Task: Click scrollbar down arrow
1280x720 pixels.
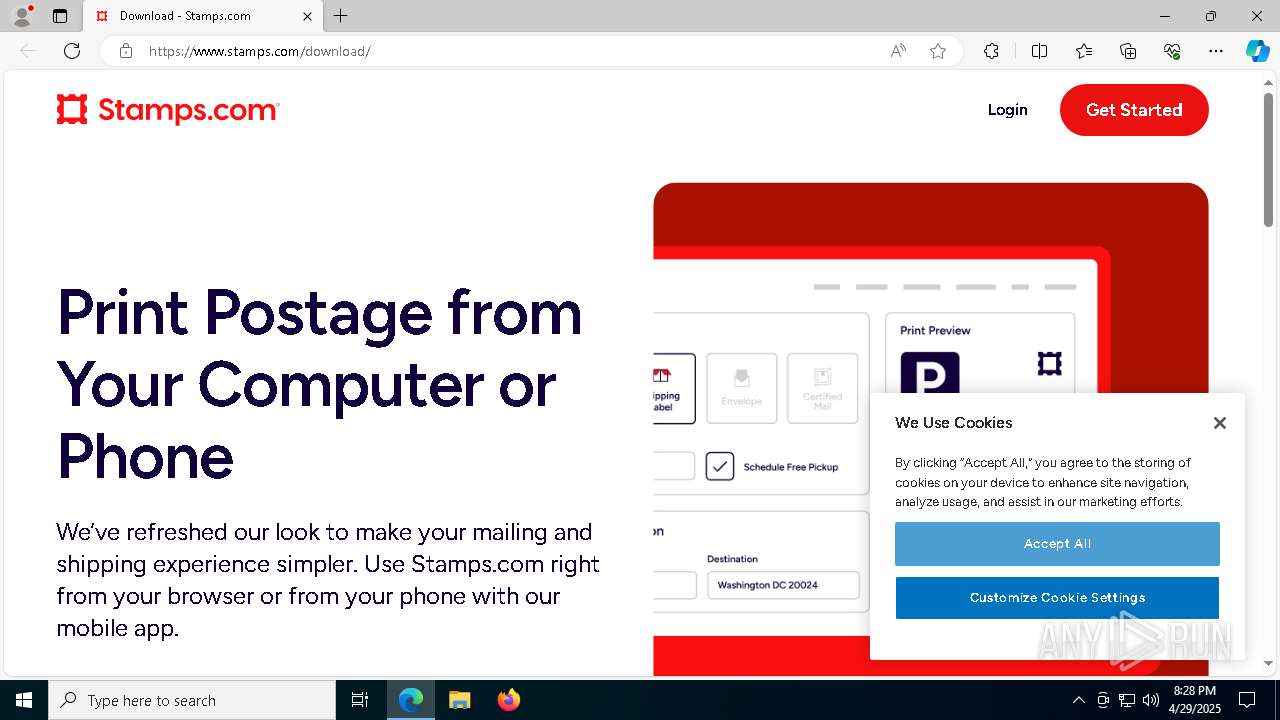Action: 1268,663
